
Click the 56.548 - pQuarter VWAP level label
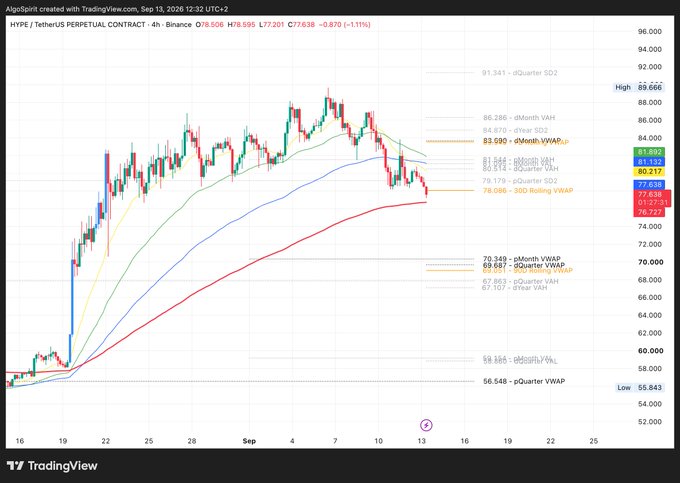coord(524,381)
